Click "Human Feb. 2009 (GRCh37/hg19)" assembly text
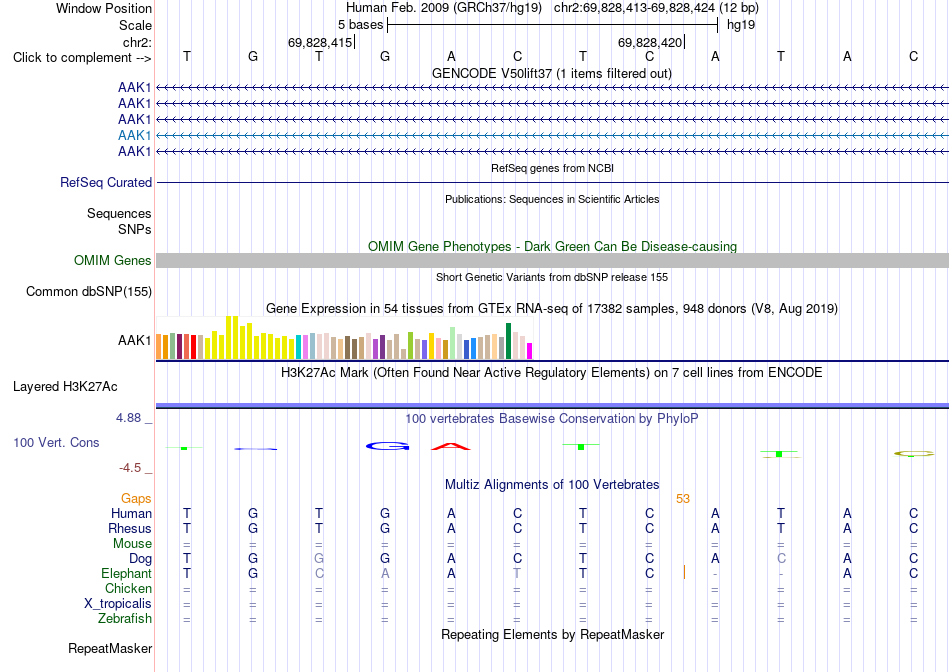Screen dimensions: 950x672 [x=443, y=8]
